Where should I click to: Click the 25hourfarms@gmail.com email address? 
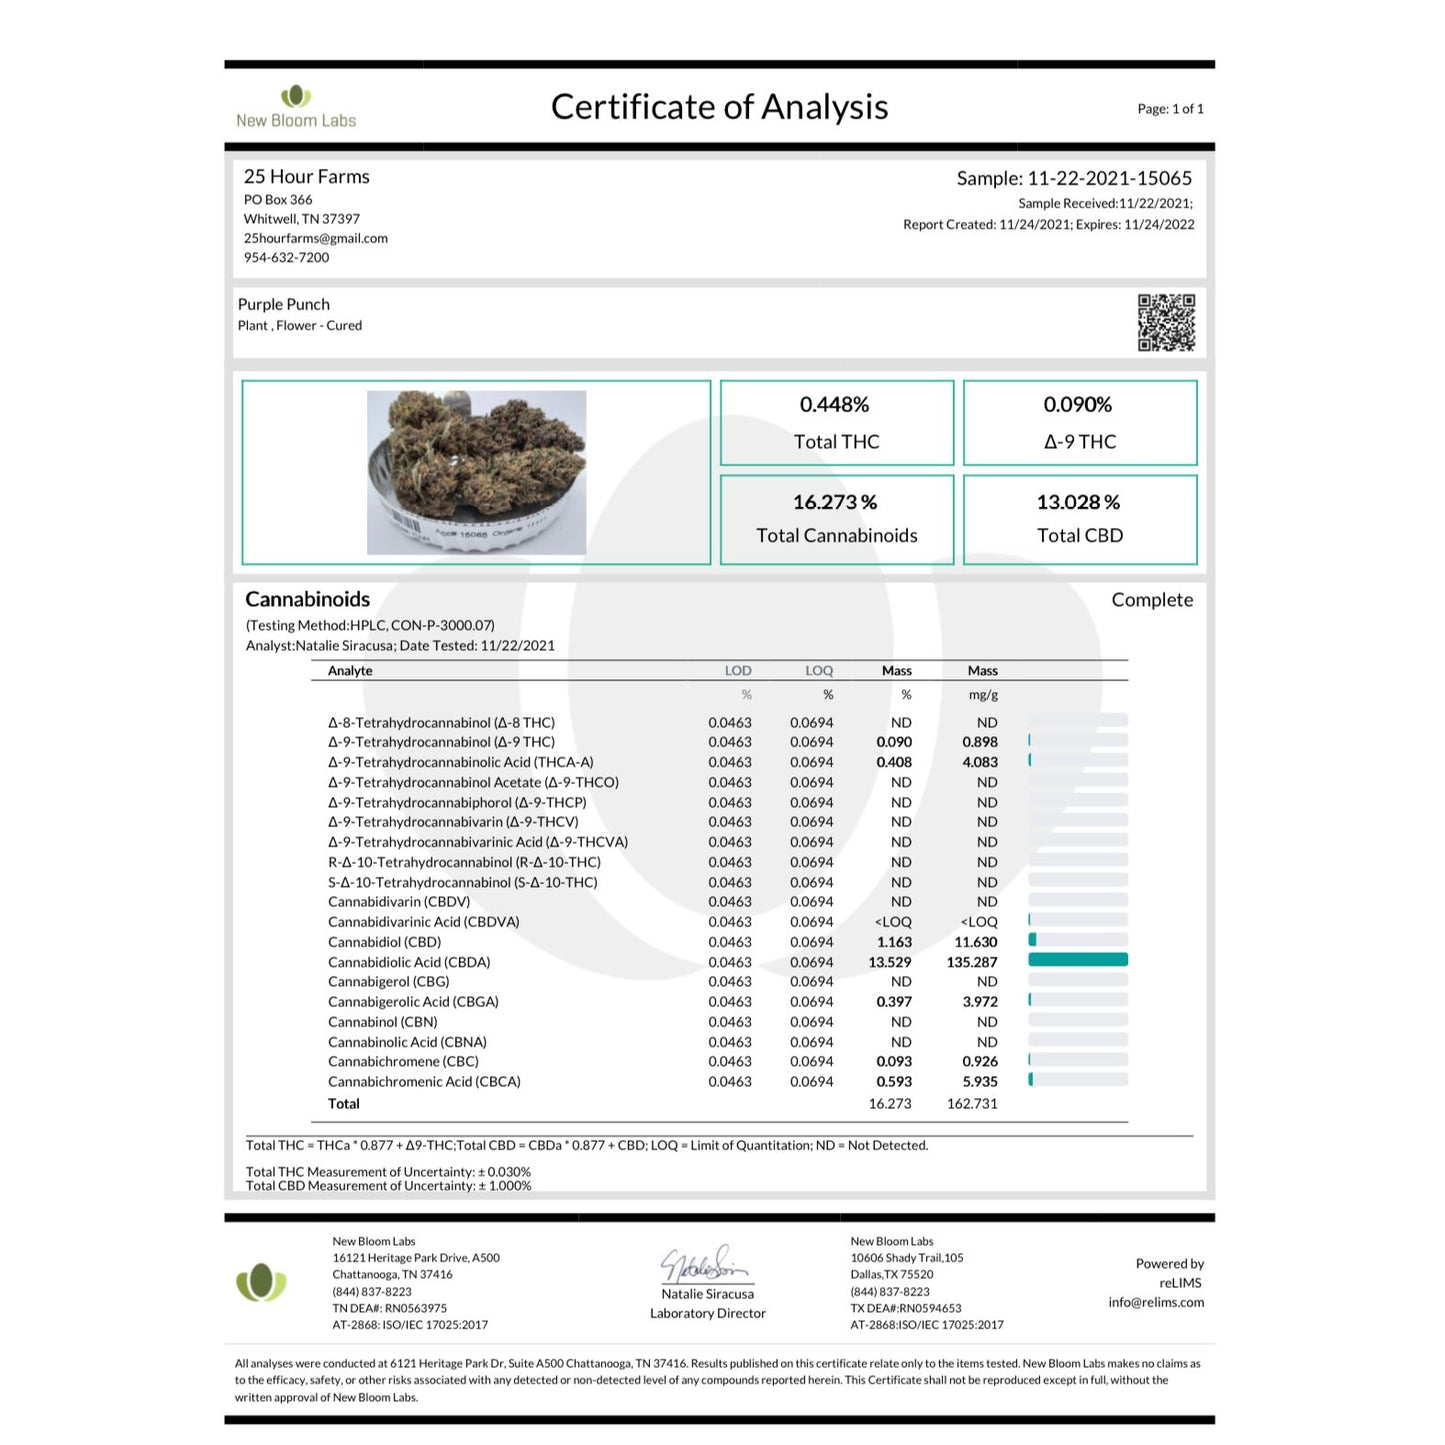point(316,238)
